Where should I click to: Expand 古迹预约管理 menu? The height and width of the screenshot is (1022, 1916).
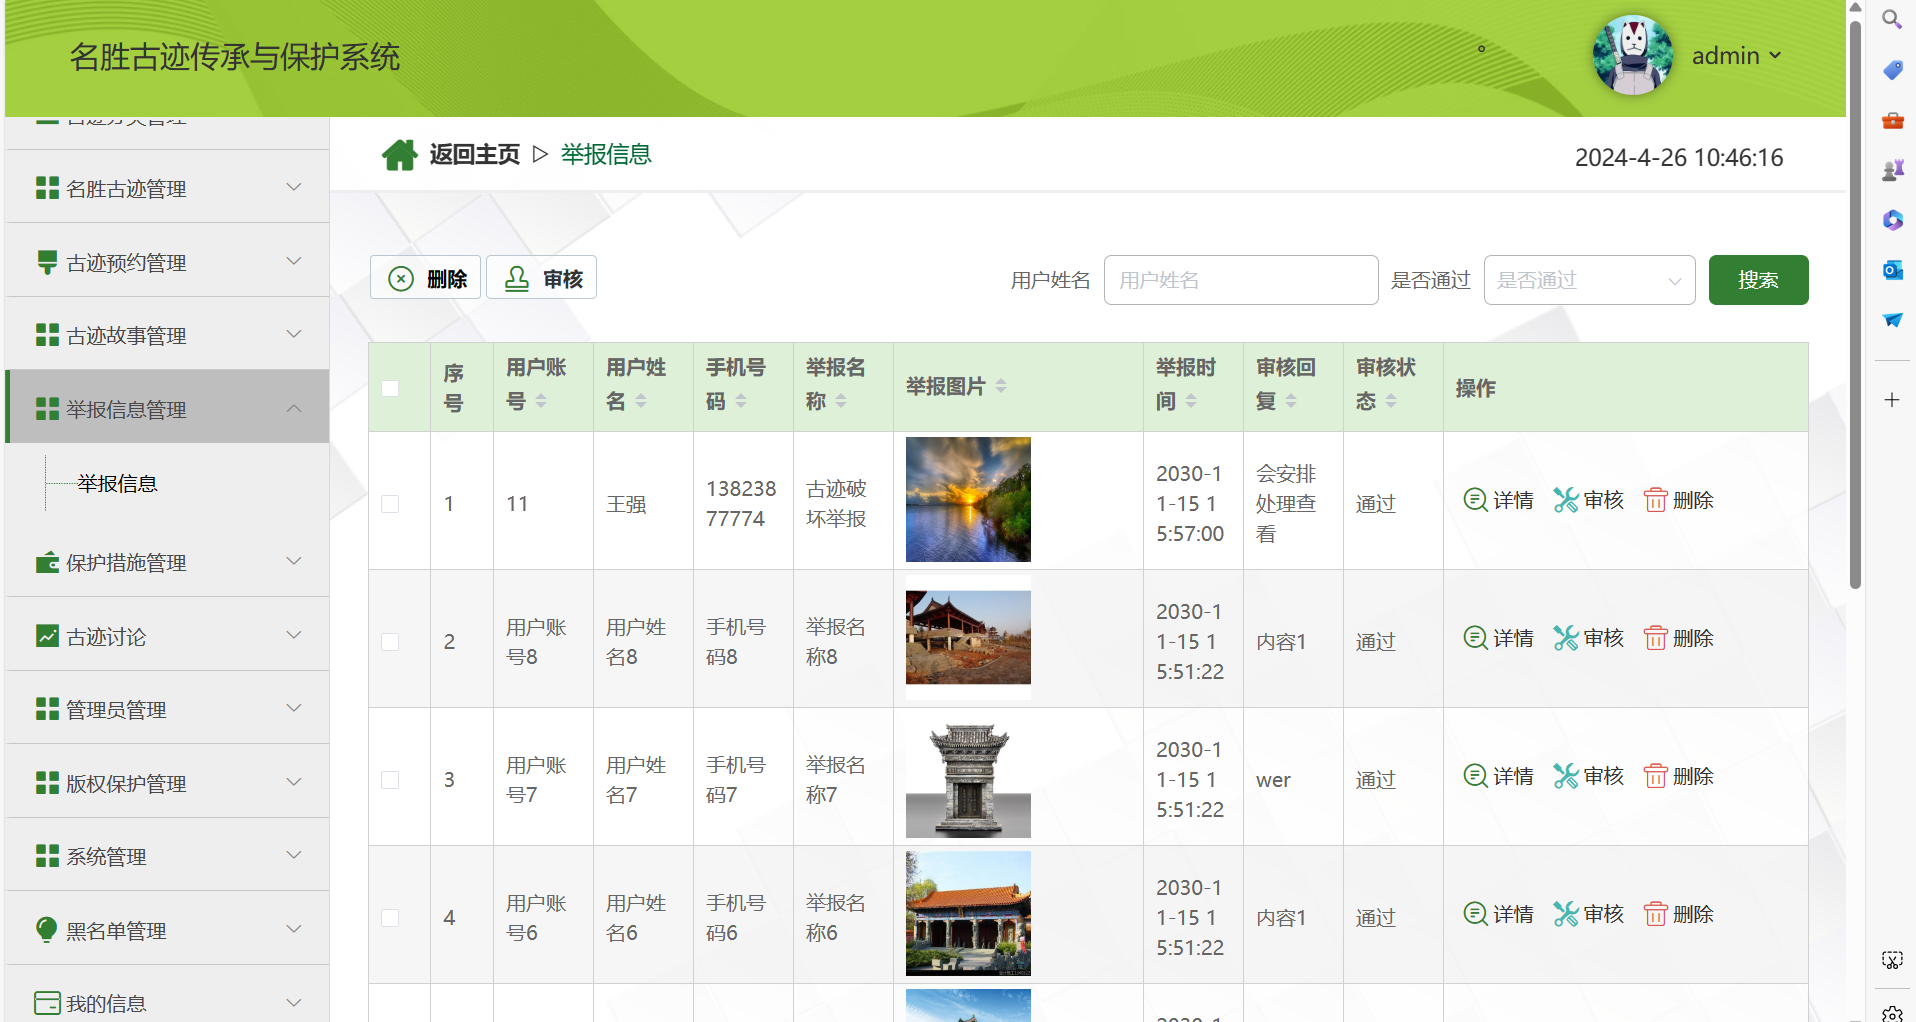pos(168,262)
